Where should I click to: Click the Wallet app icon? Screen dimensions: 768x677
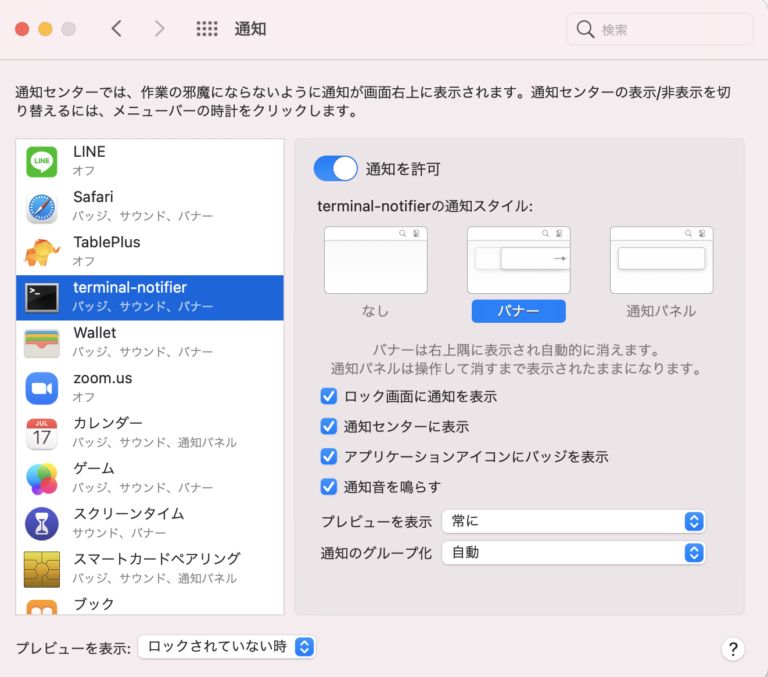click(42, 343)
